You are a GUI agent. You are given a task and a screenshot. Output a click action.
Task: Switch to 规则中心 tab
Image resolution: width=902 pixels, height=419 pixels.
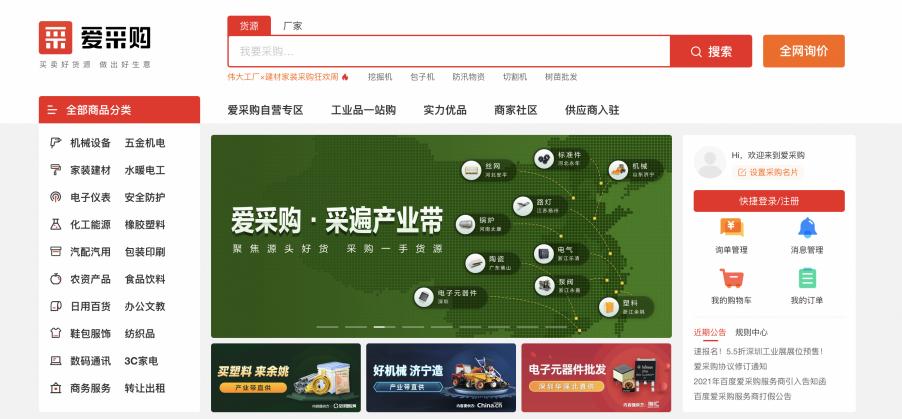(x=751, y=332)
